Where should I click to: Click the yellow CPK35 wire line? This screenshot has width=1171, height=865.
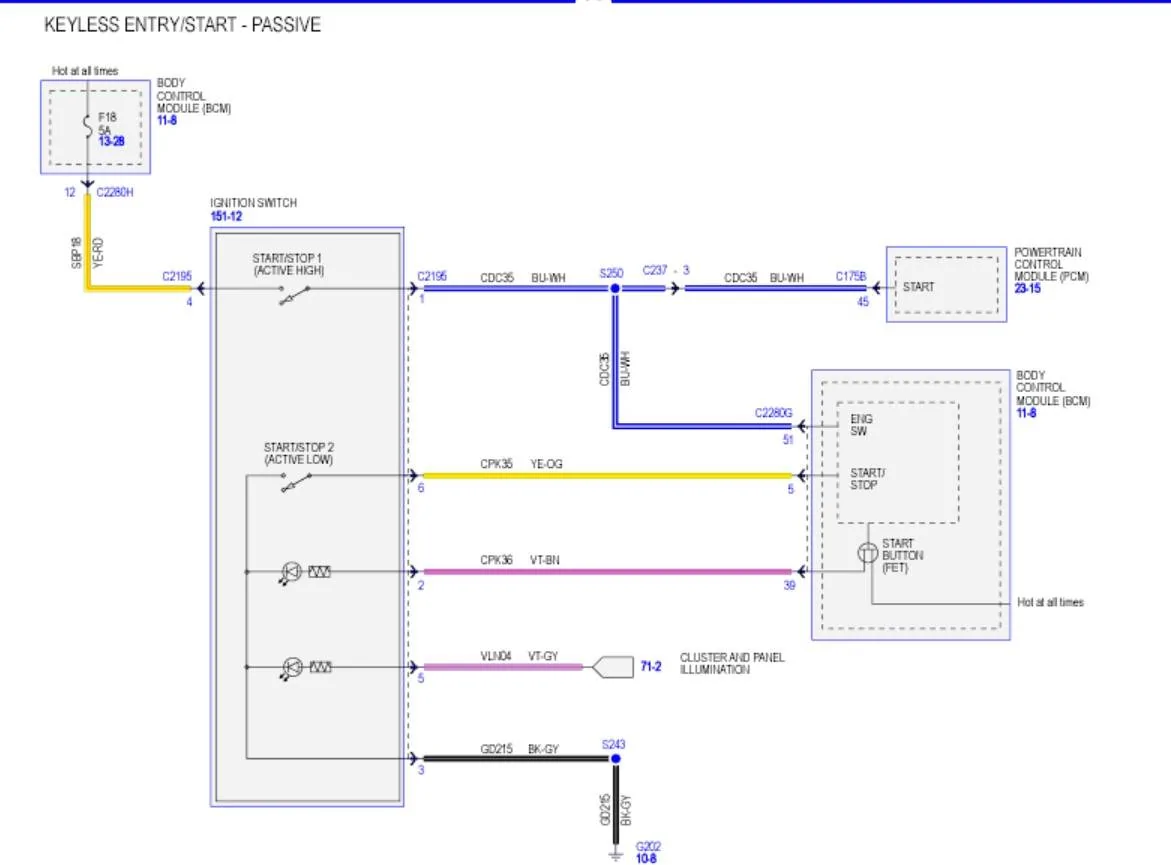[x=607, y=476]
